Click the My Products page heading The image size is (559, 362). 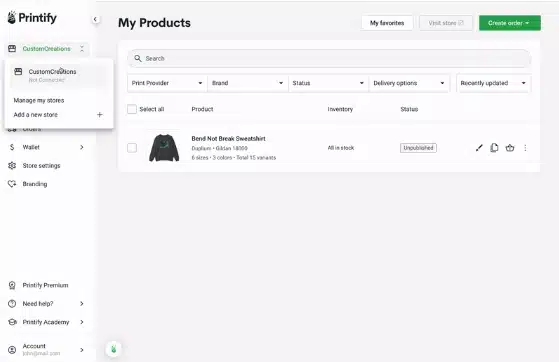click(154, 23)
